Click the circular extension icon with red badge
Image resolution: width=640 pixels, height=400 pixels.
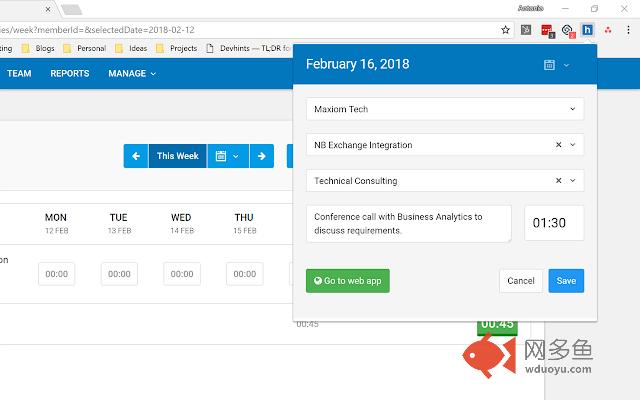tap(568, 31)
